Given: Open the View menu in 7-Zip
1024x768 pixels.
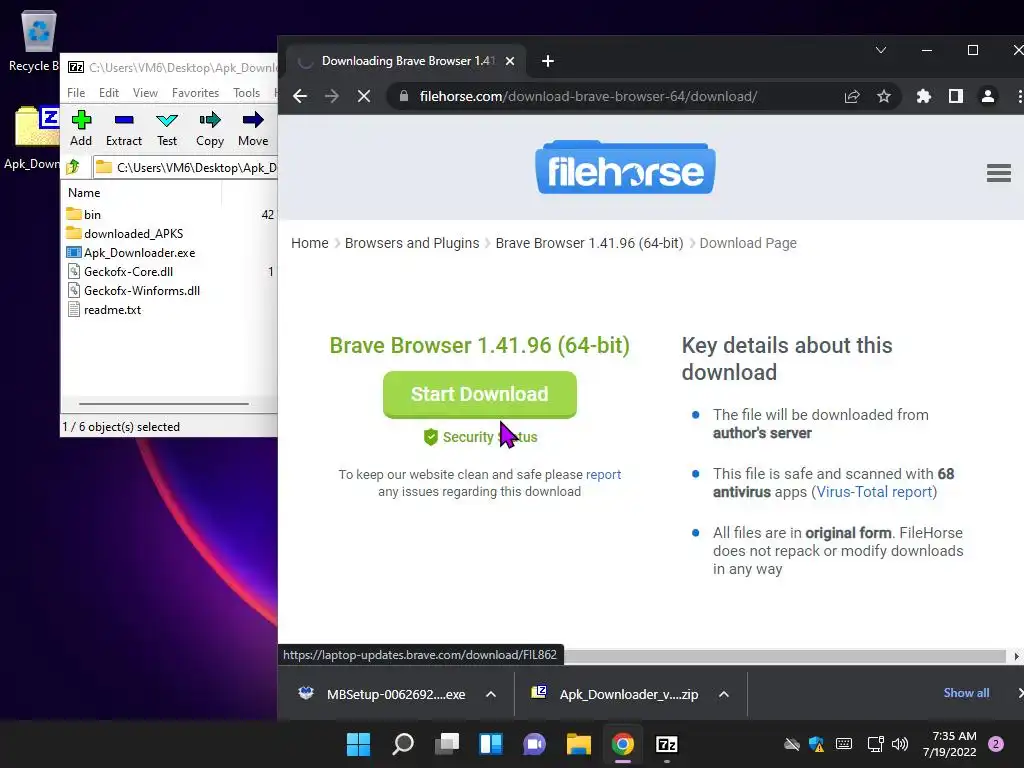Looking at the screenshot, I should point(145,93).
